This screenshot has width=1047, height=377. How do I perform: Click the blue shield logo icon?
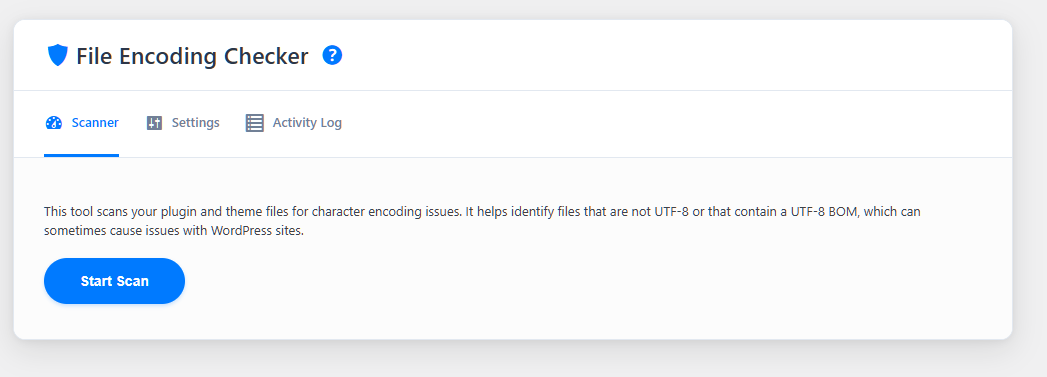pyautogui.click(x=57, y=55)
